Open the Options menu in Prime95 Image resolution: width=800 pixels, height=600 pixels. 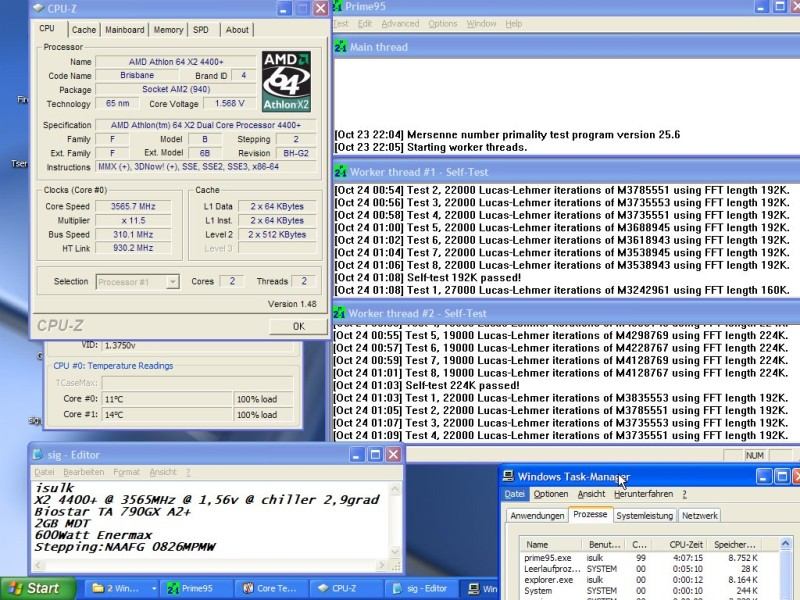click(x=442, y=24)
